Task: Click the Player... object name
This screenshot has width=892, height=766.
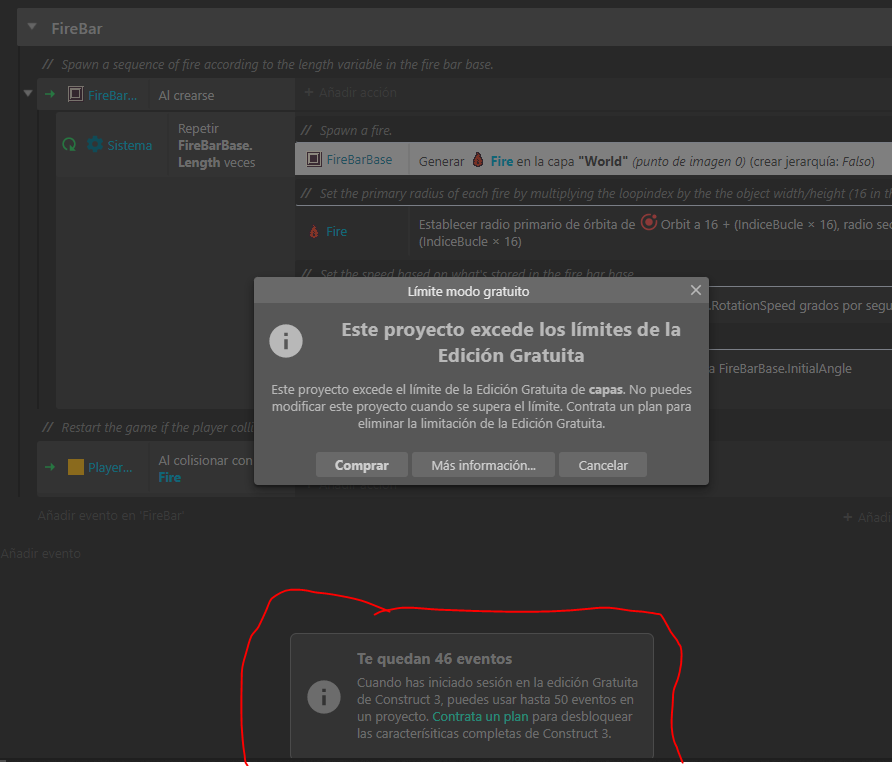Action: click(110, 467)
